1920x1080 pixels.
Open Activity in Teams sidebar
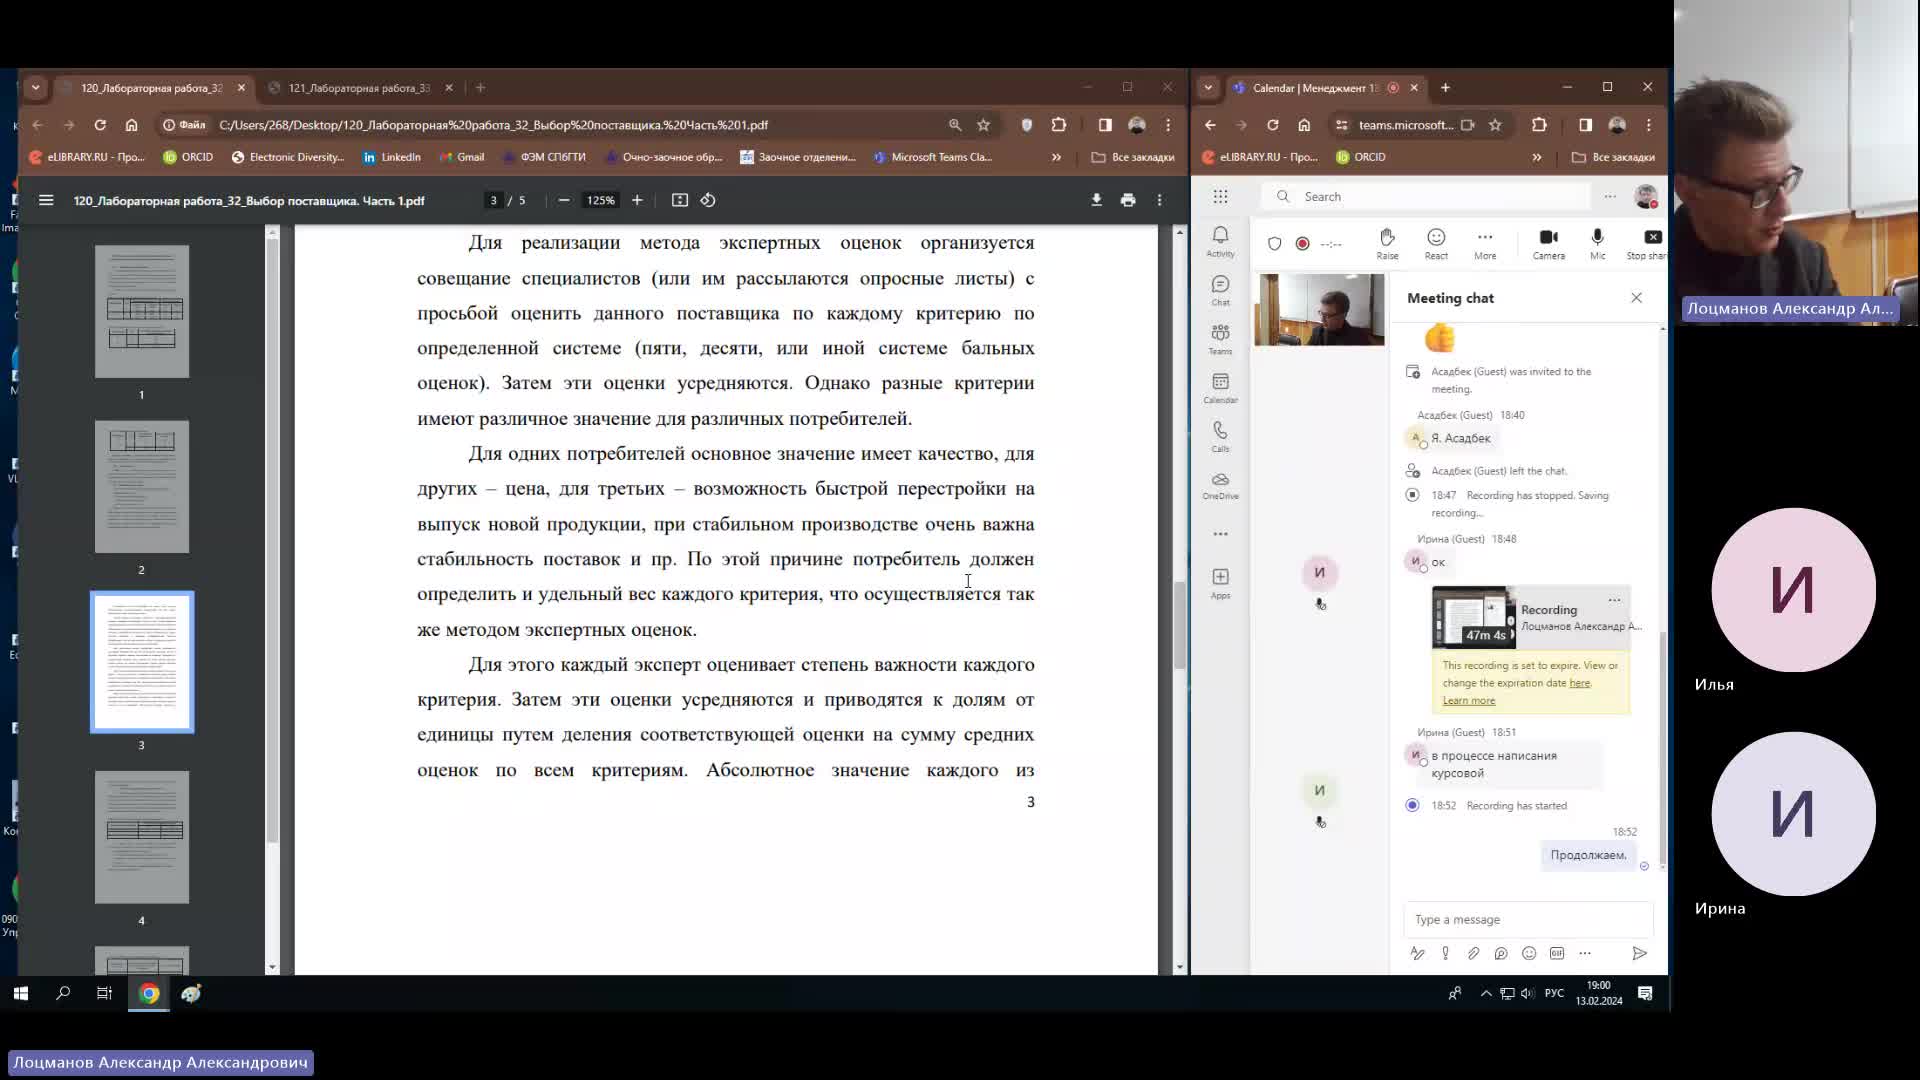pos(1220,241)
